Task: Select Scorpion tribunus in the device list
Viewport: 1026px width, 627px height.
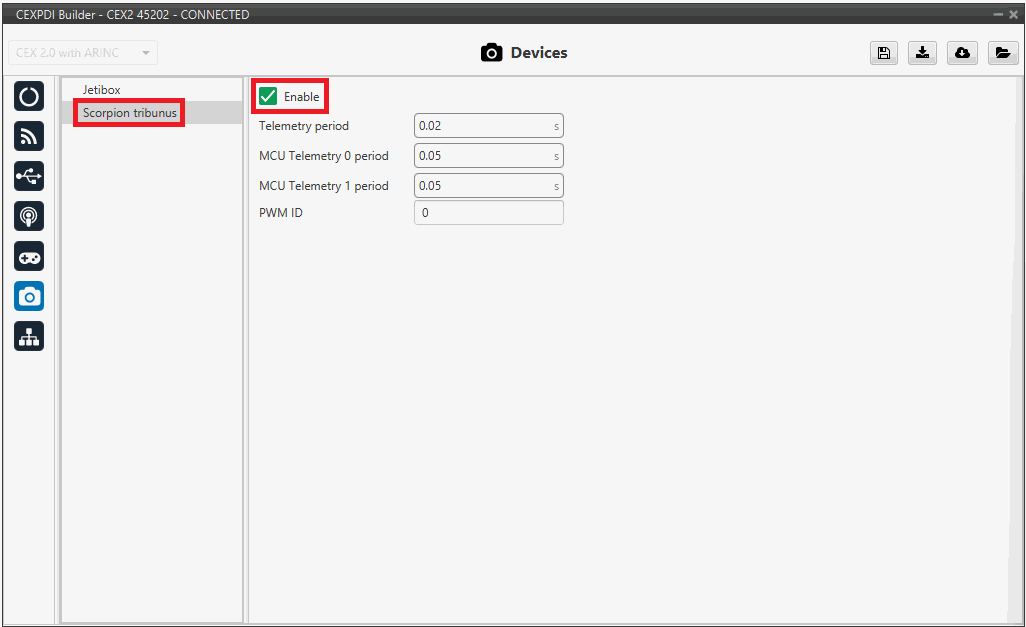Action: [x=130, y=113]
